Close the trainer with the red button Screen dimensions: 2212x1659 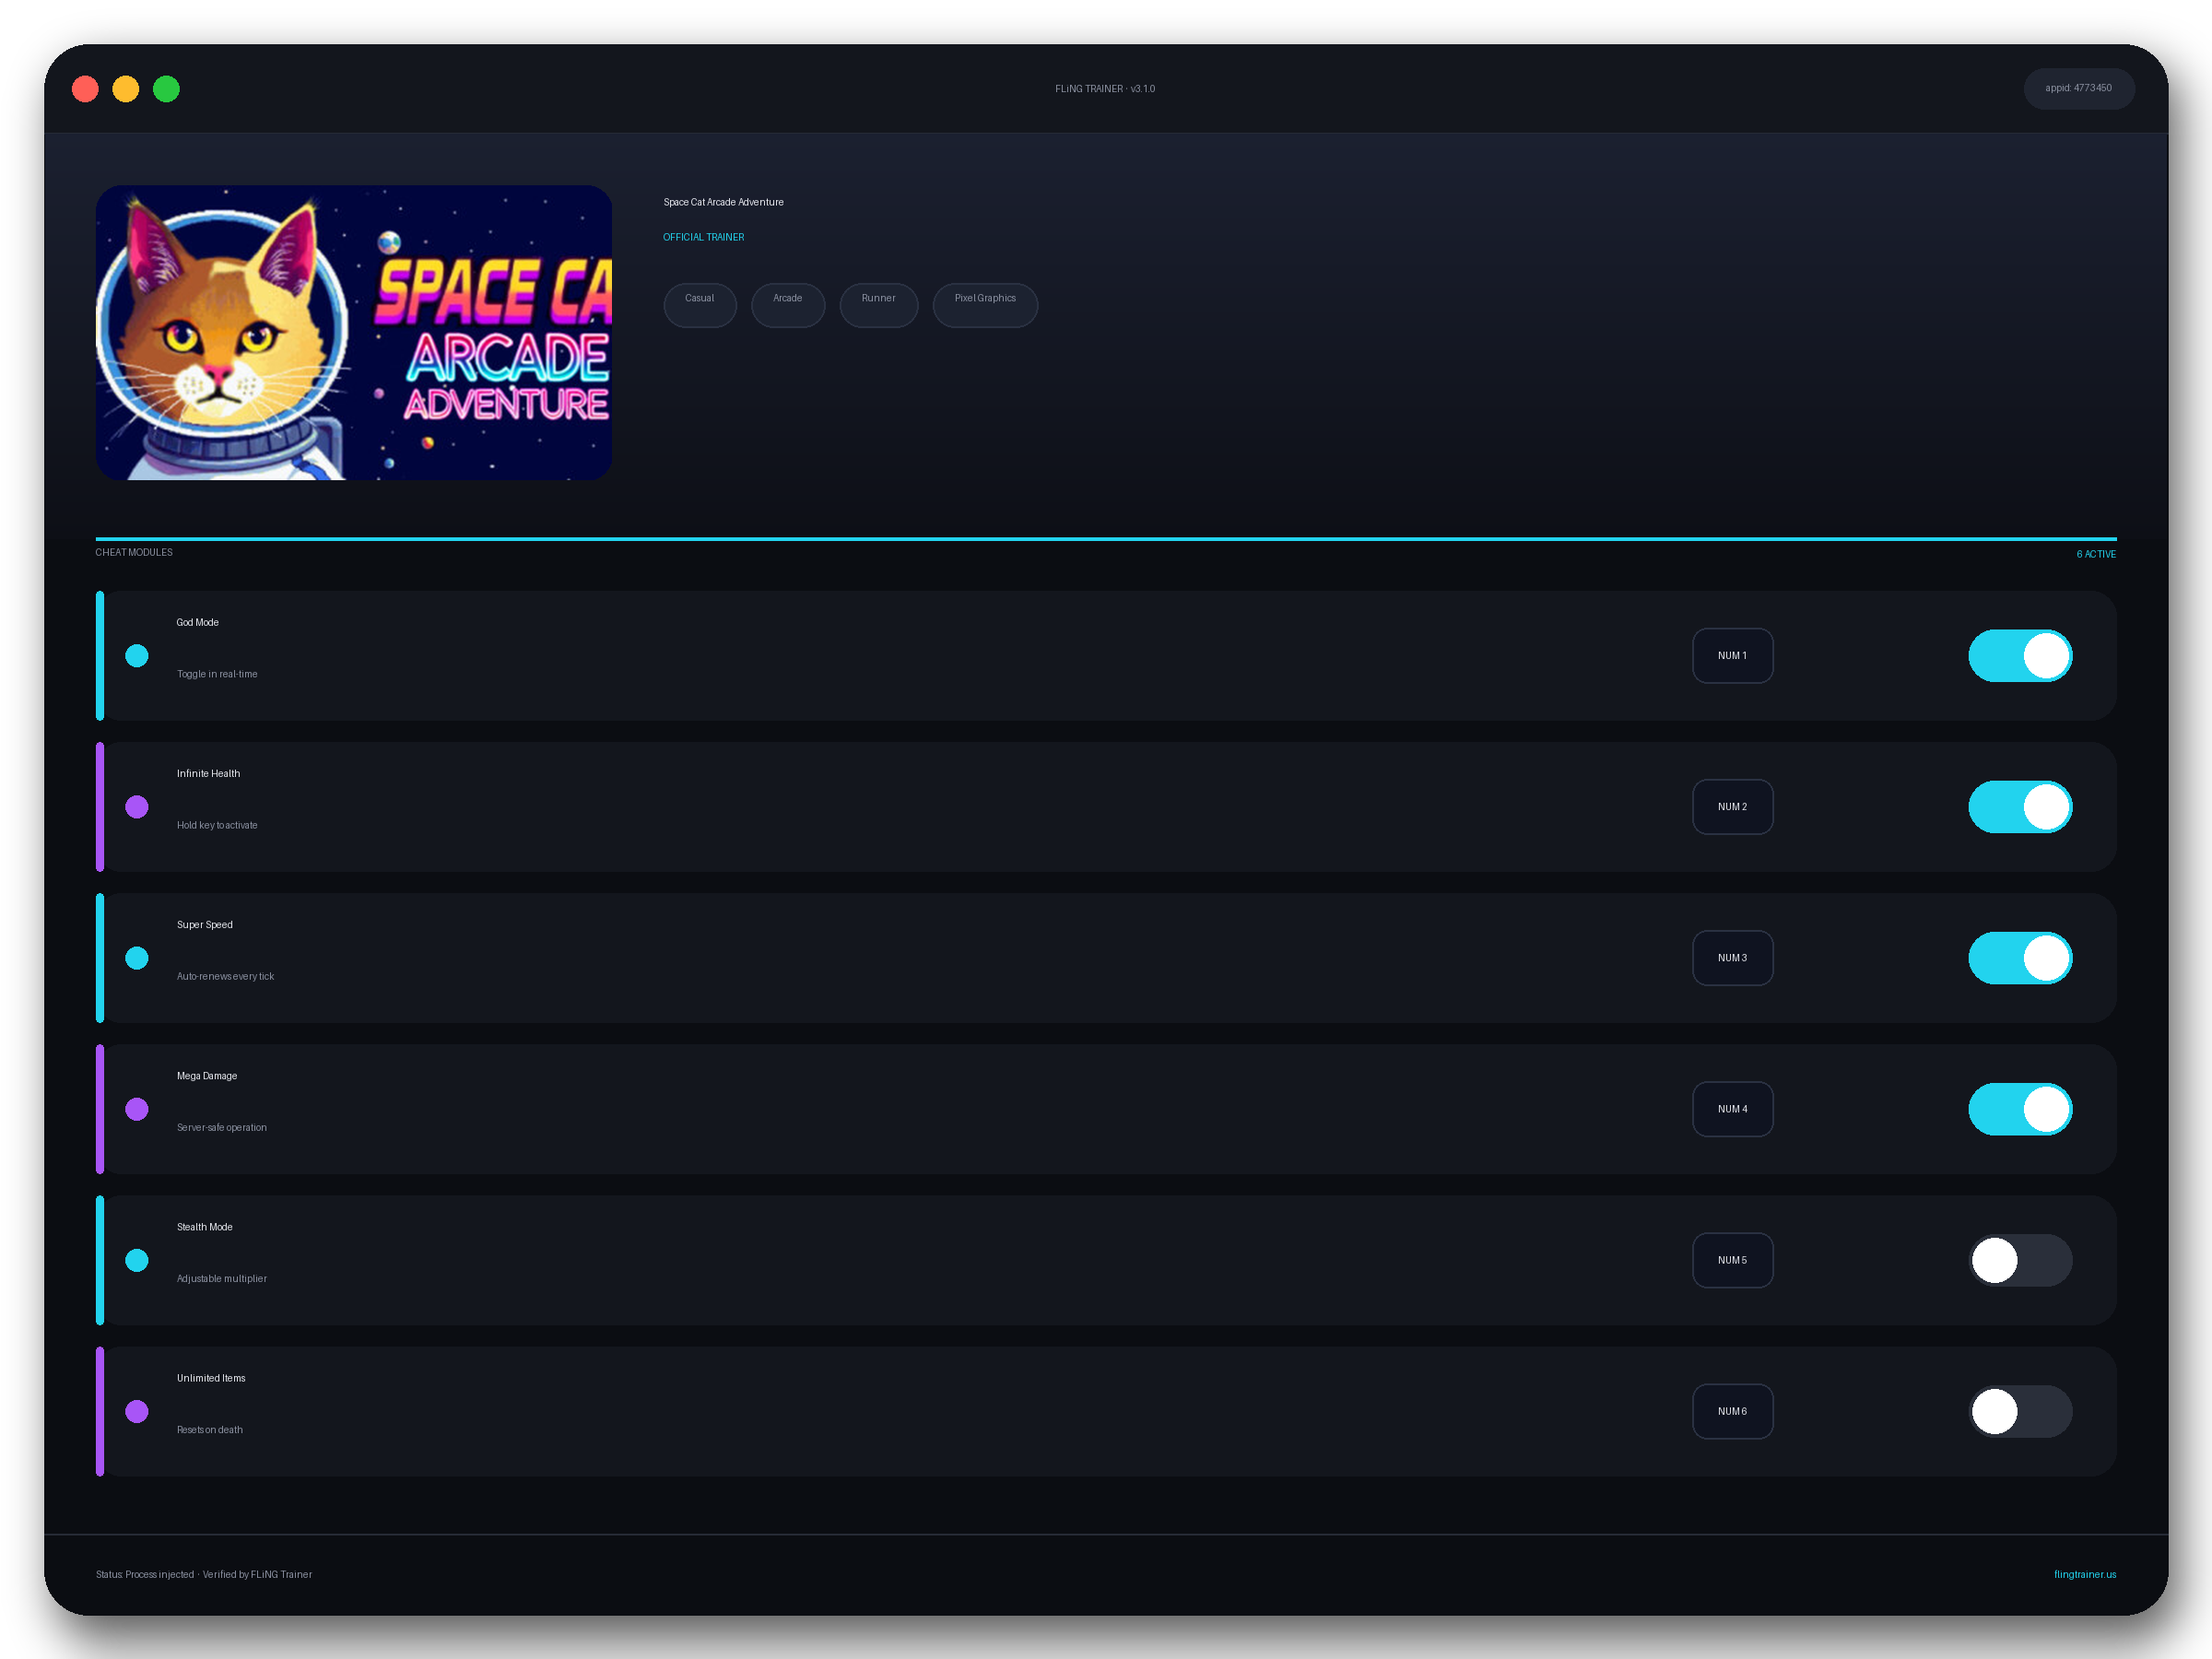point(85,89)
